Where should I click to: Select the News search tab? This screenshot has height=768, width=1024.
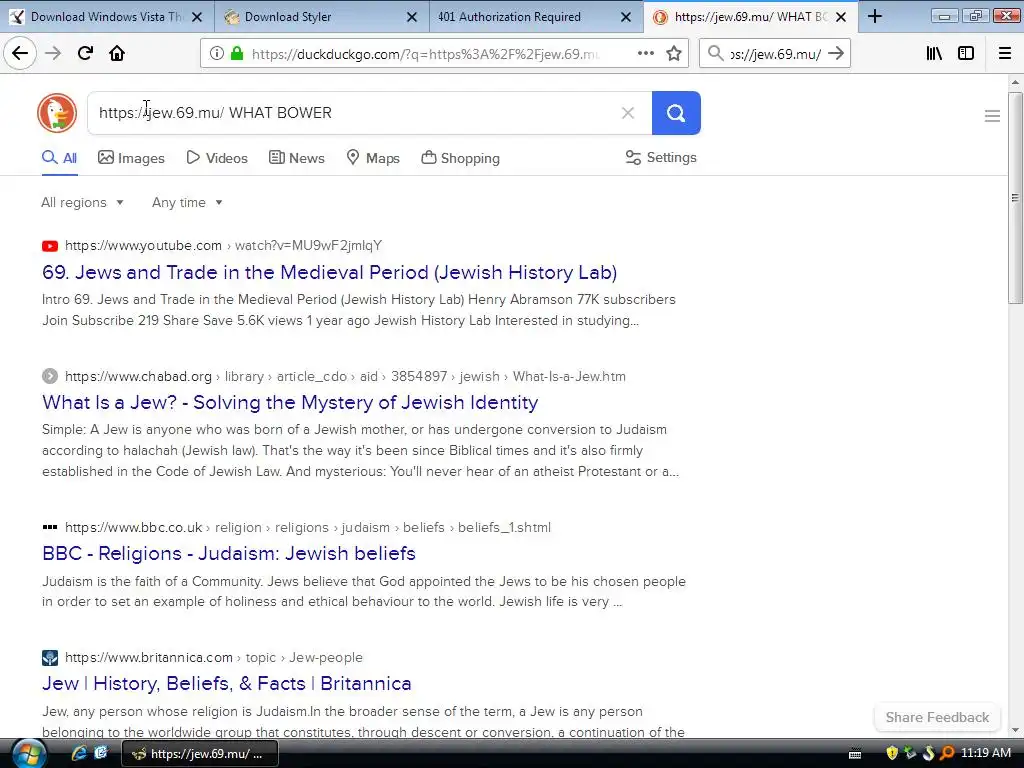coord(296,158)
